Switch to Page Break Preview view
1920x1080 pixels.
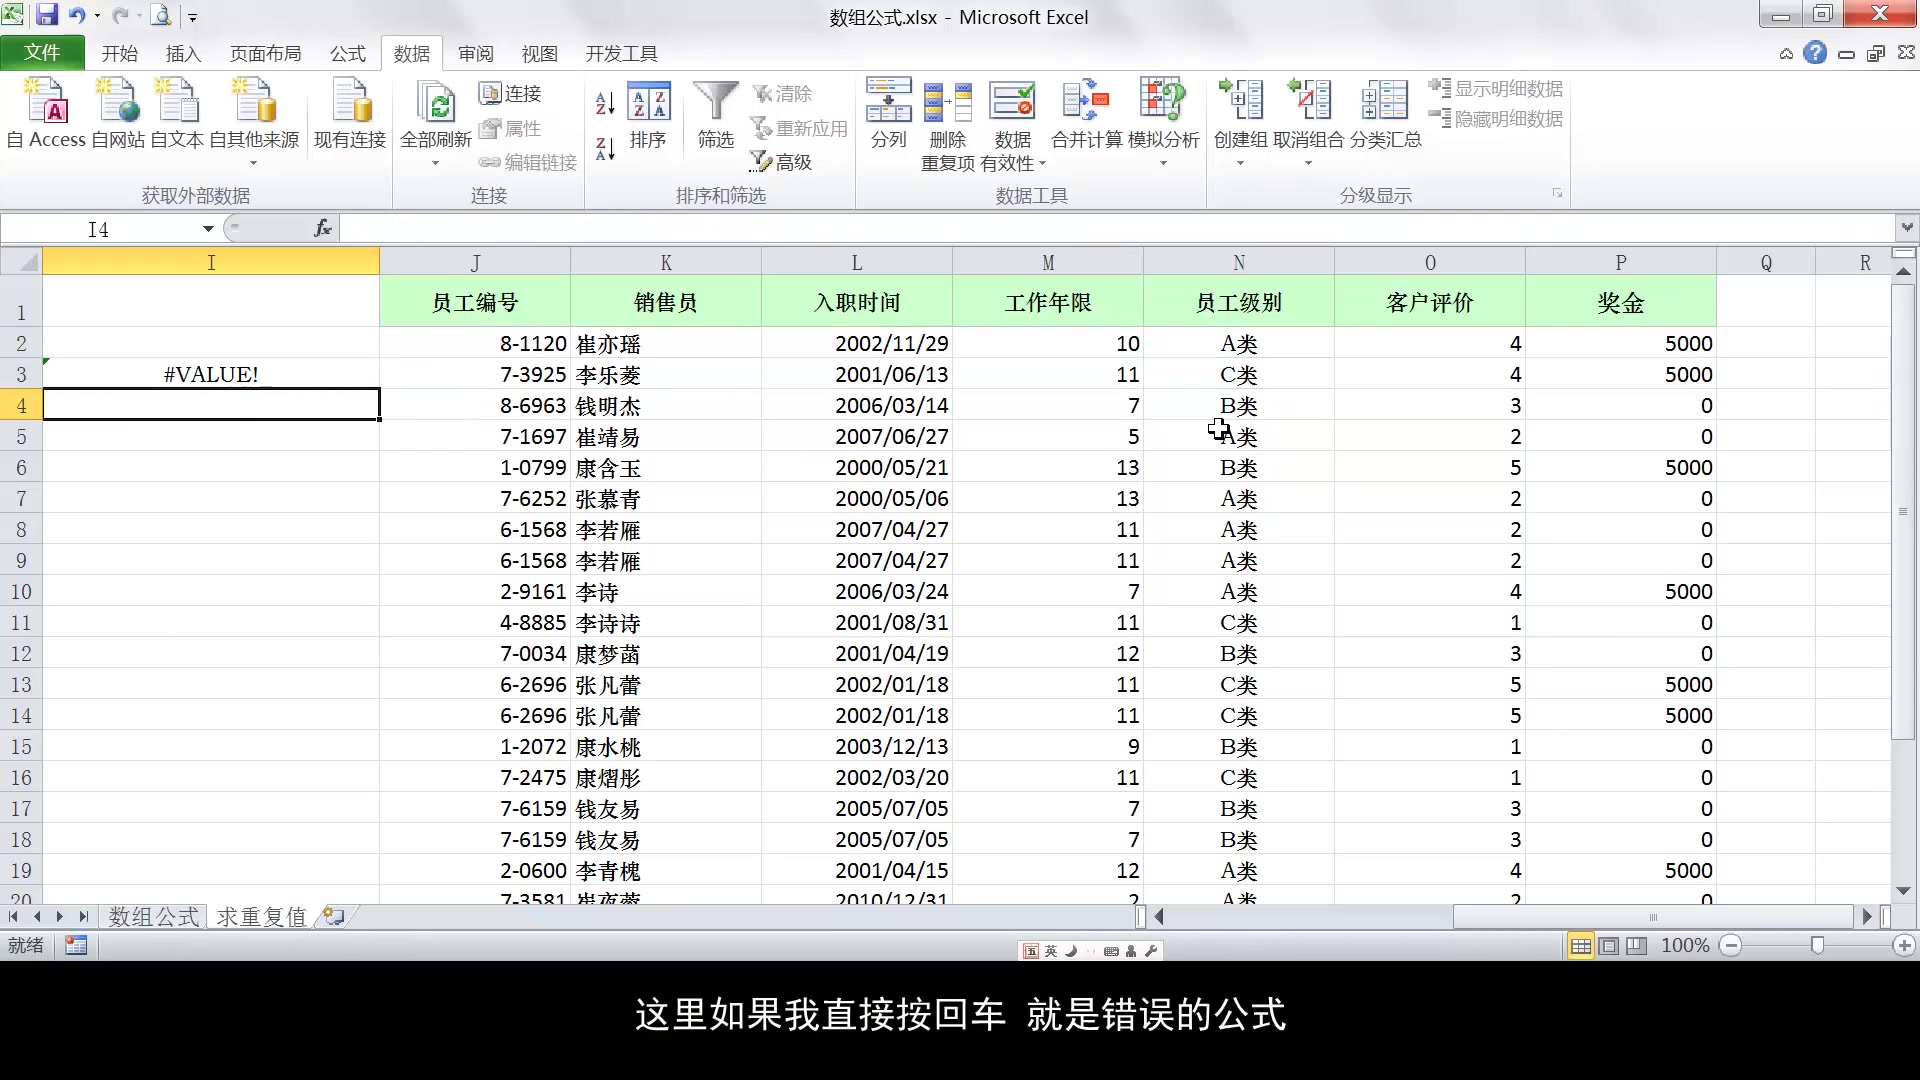coord(1637,946)
